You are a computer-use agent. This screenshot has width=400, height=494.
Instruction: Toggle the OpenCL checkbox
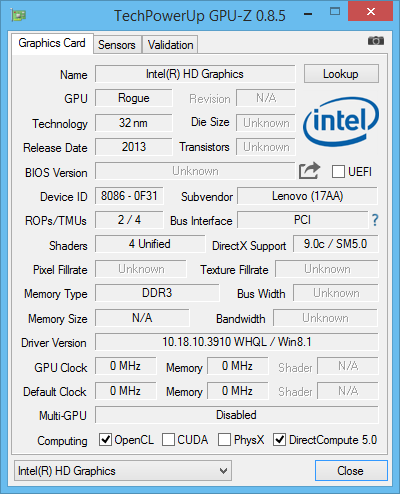click(105, 440)
